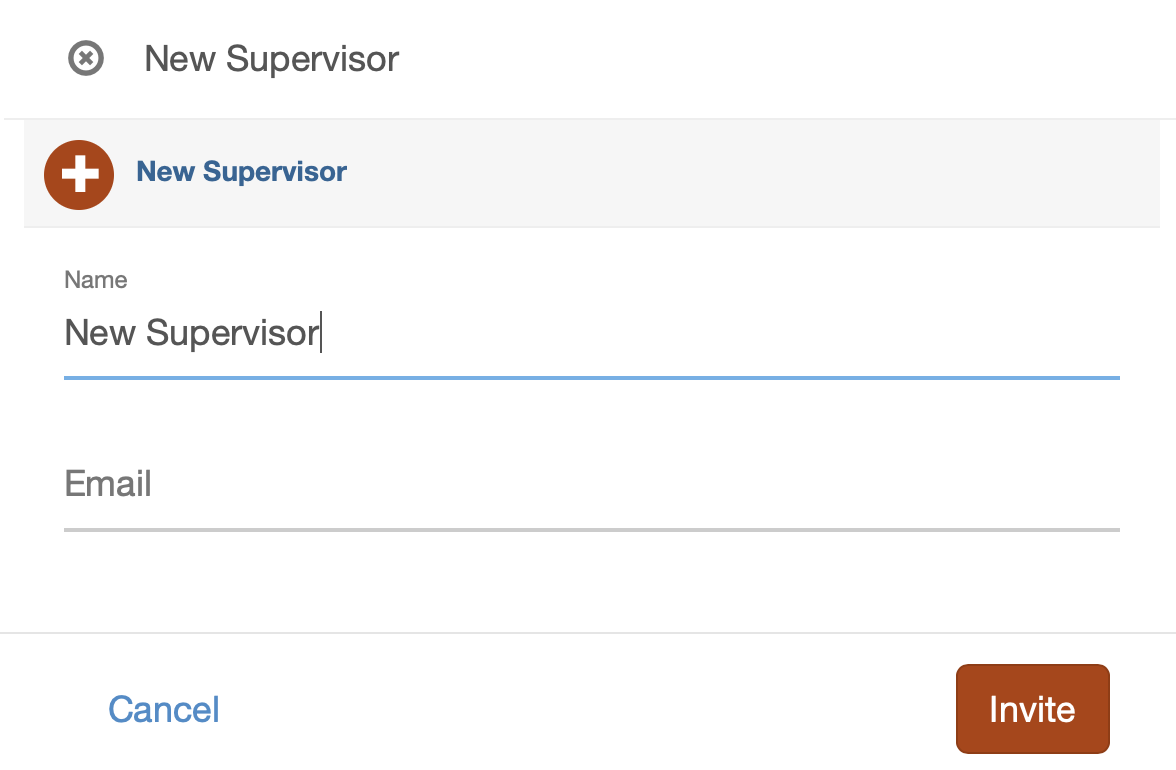This screenshot has width=1176, height=770.
Task: Send the invitation with the Invite button
Action: tap(1033, 709)
